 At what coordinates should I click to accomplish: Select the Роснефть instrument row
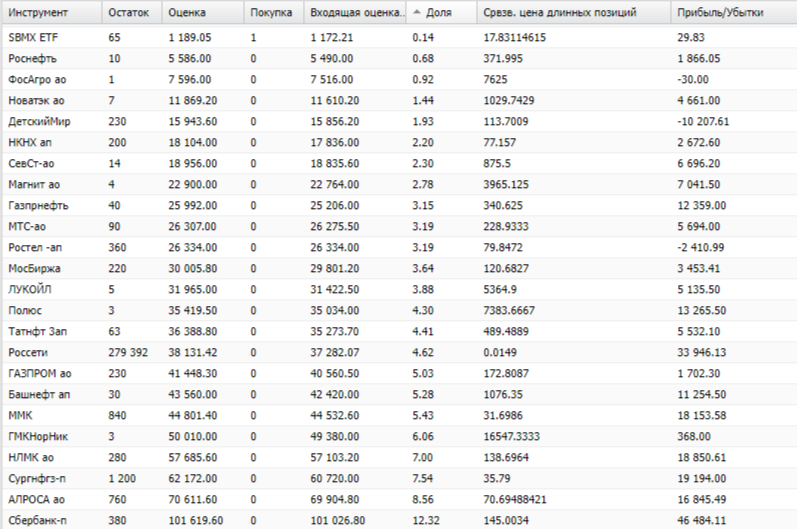398,58
